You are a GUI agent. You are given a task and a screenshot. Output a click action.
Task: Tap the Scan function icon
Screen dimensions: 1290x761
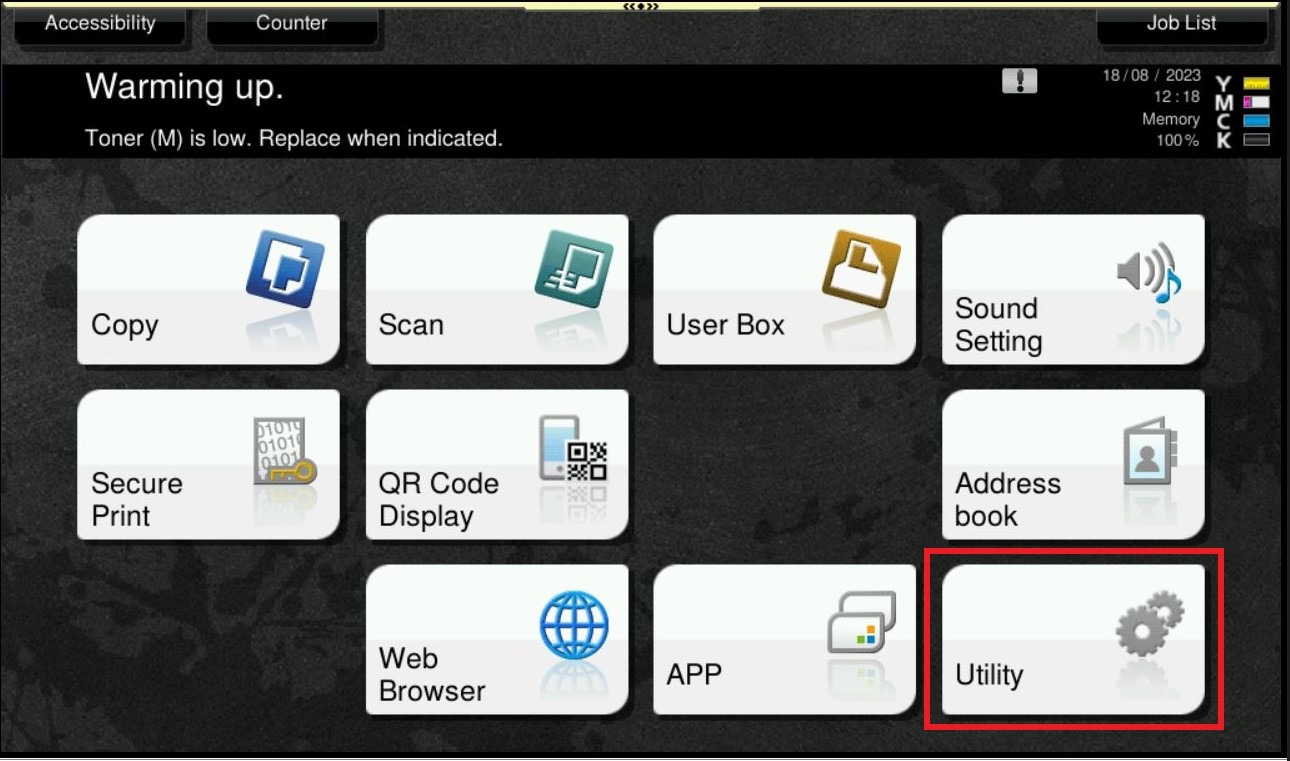click(x=573, y=268)
